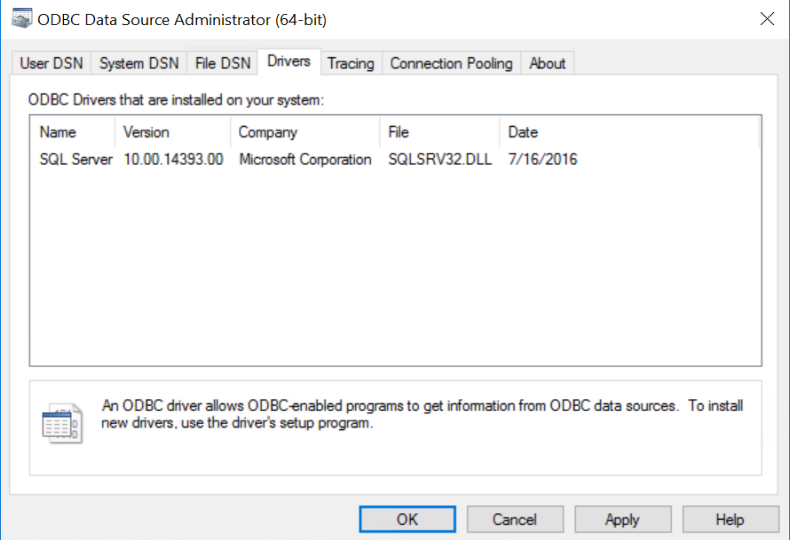Click the Apply button
The image size is (790, 540).
623,519
